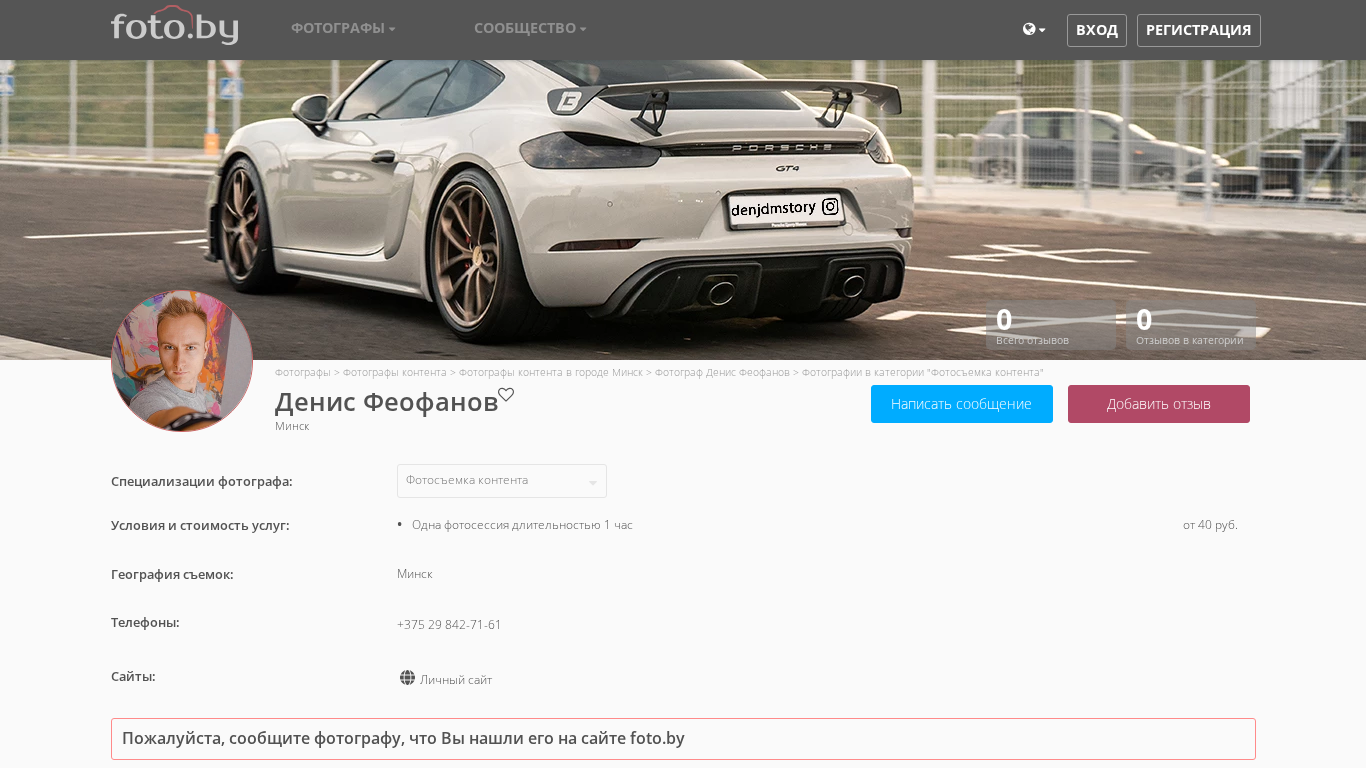
Task: Add Денис Феофанов to favorites with the heart icon
Action: click(506, 395)
